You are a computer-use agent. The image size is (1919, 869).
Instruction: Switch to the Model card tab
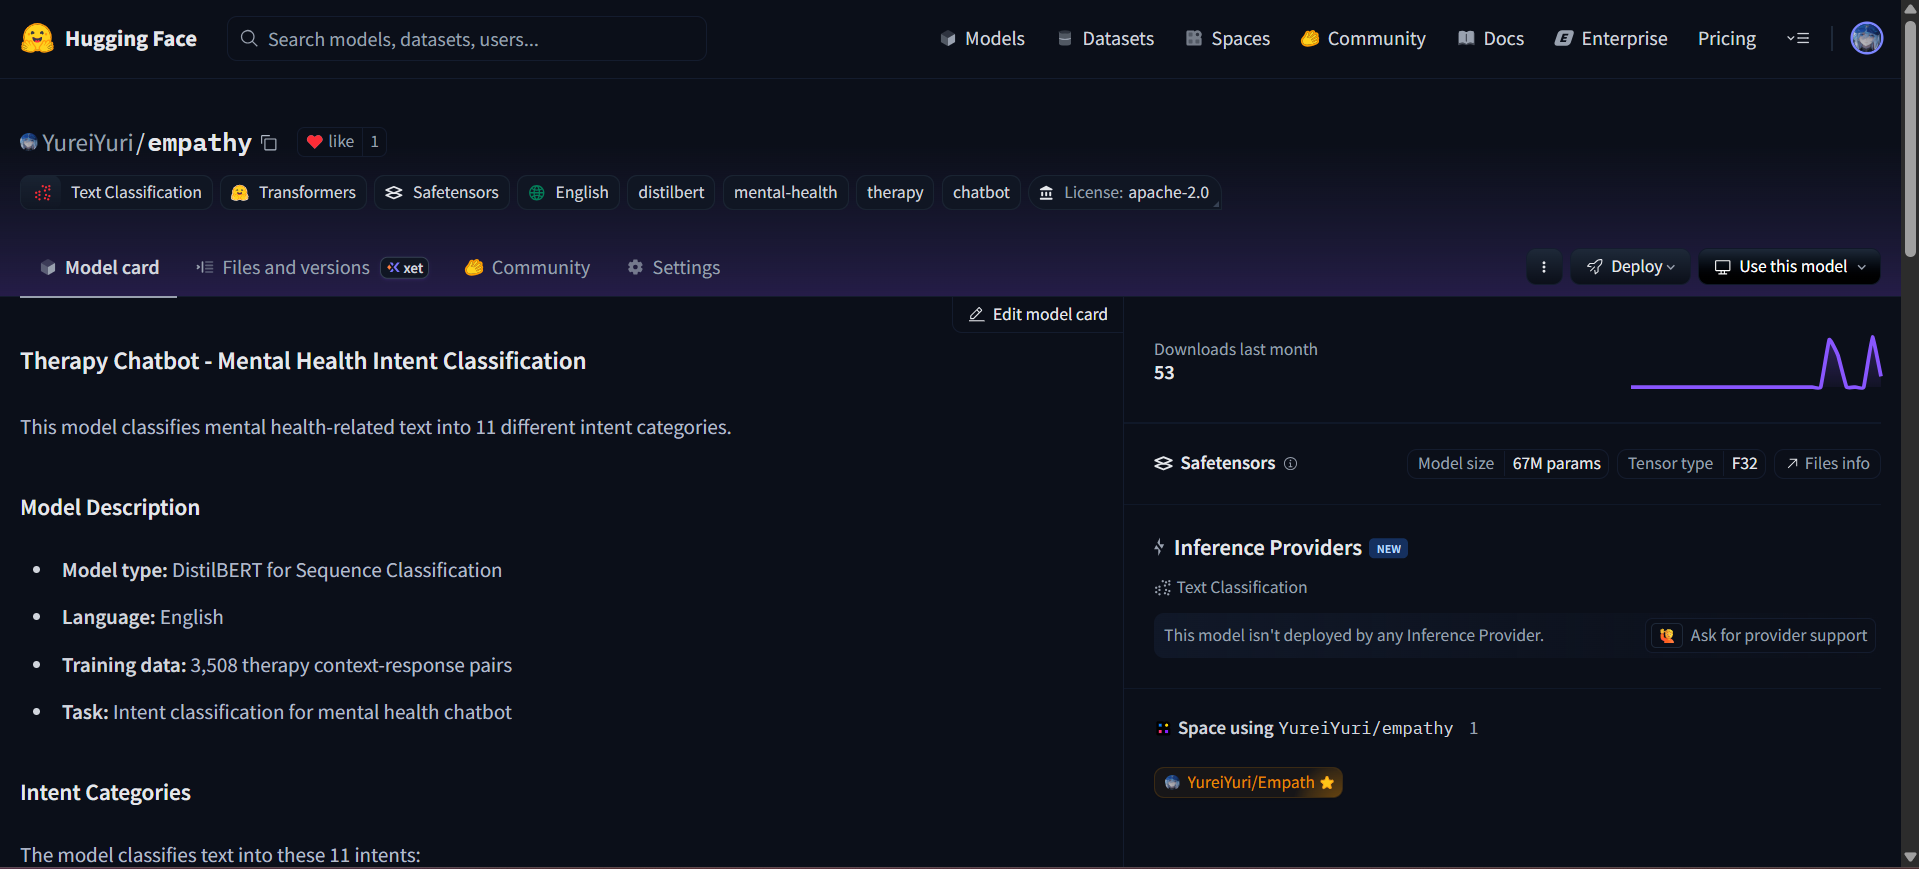click(99, 267)
